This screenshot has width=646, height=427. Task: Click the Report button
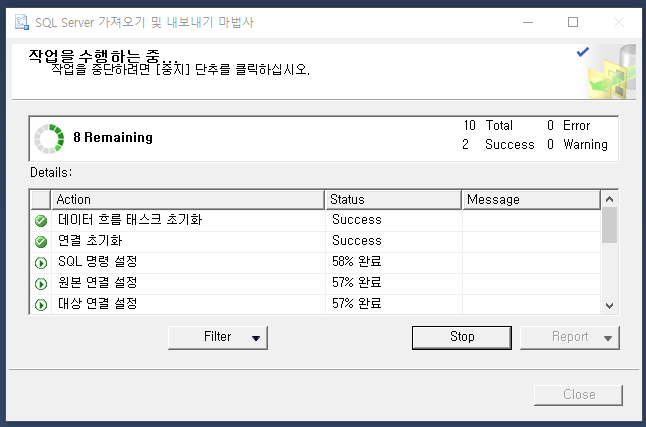click(x=570, y=338)
